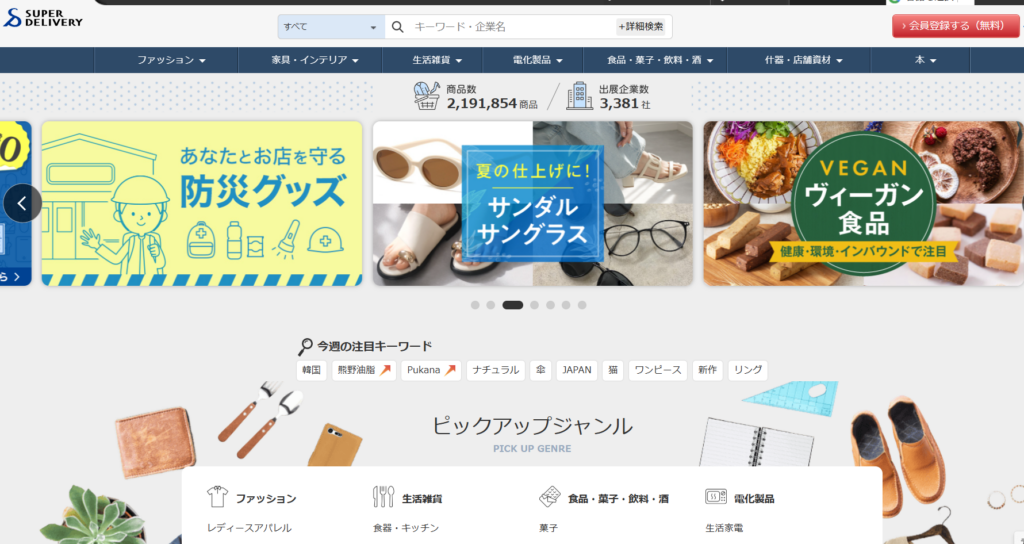Open +詳細検索 advanced search

641,27
